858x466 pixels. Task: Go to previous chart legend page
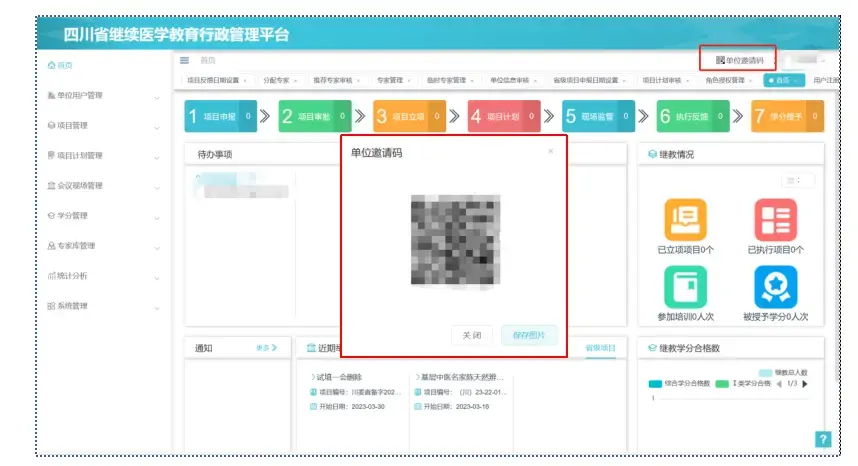(x=779, y=384)
